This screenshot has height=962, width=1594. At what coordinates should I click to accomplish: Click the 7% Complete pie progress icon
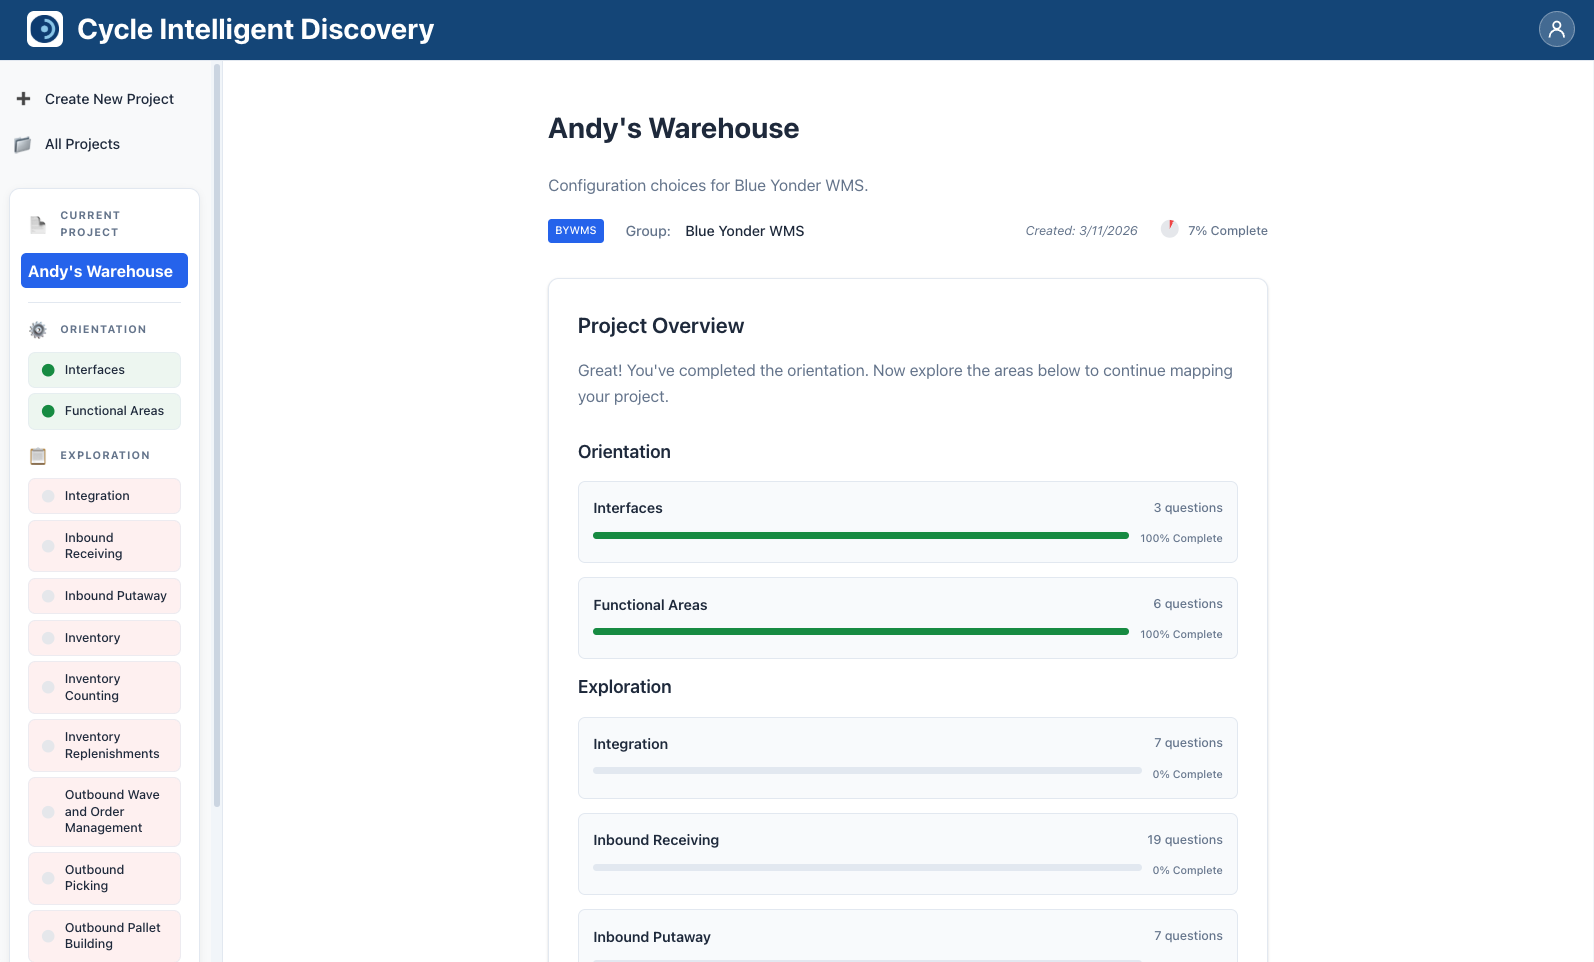pyautogui.click(x=1169, y=229)
